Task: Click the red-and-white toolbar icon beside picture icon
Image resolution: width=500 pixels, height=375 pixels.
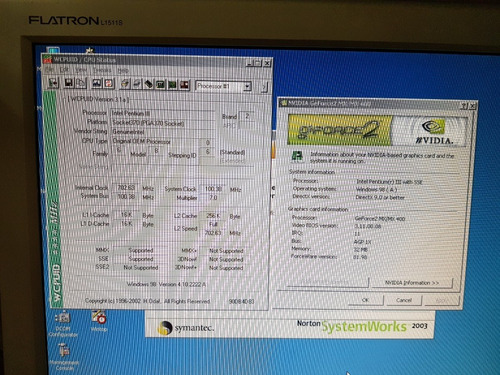Action: [x=109, y=84]
